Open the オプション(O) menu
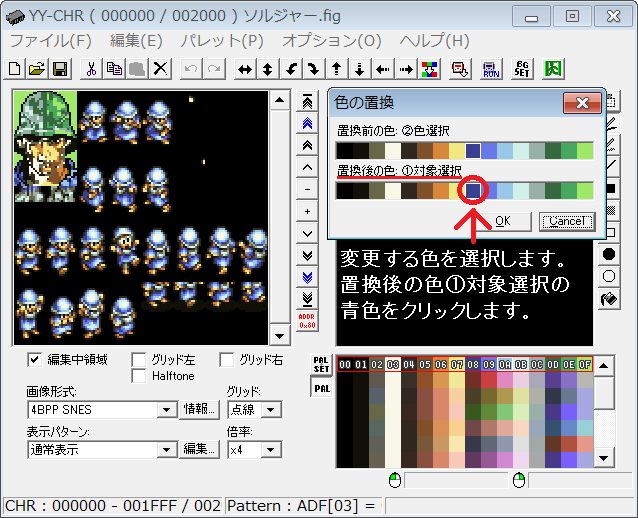The width and height of the screenshot is (638, 518). (x=332, y=41)
